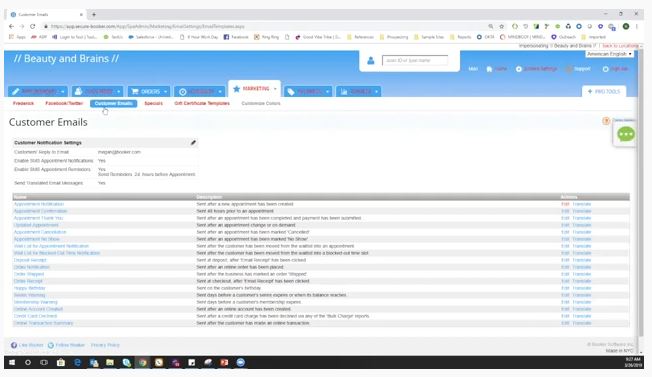The height and width of the screenshot is (377, 652).
Task: Open the green chat bubble widget
Action: pyautogui.click(x=626, y=134)
